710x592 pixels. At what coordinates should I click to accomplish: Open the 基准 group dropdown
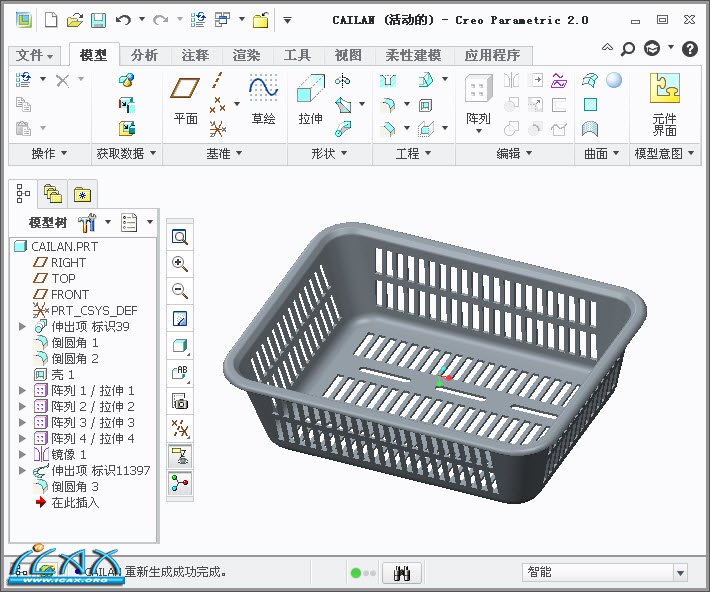coord(223,153)
